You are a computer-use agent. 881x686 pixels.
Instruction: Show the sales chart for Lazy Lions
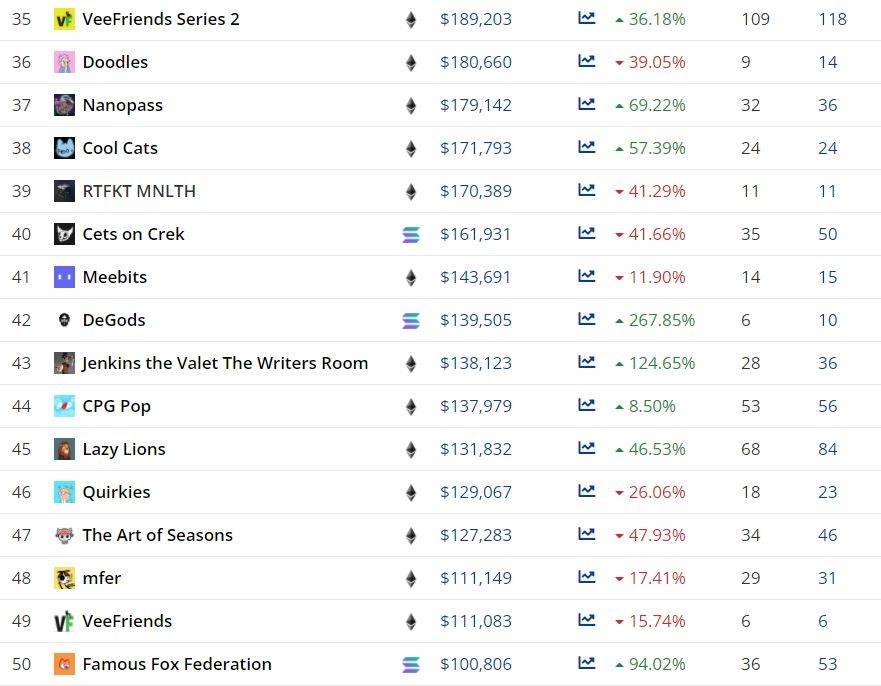[x=586, y=449]
